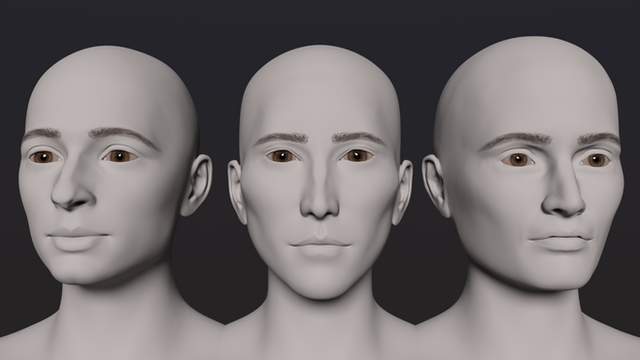Viewport: 640px width, 360px height.
Task: Click the nose of the left head
Action: pyautogui.click(x=73, y=189)
